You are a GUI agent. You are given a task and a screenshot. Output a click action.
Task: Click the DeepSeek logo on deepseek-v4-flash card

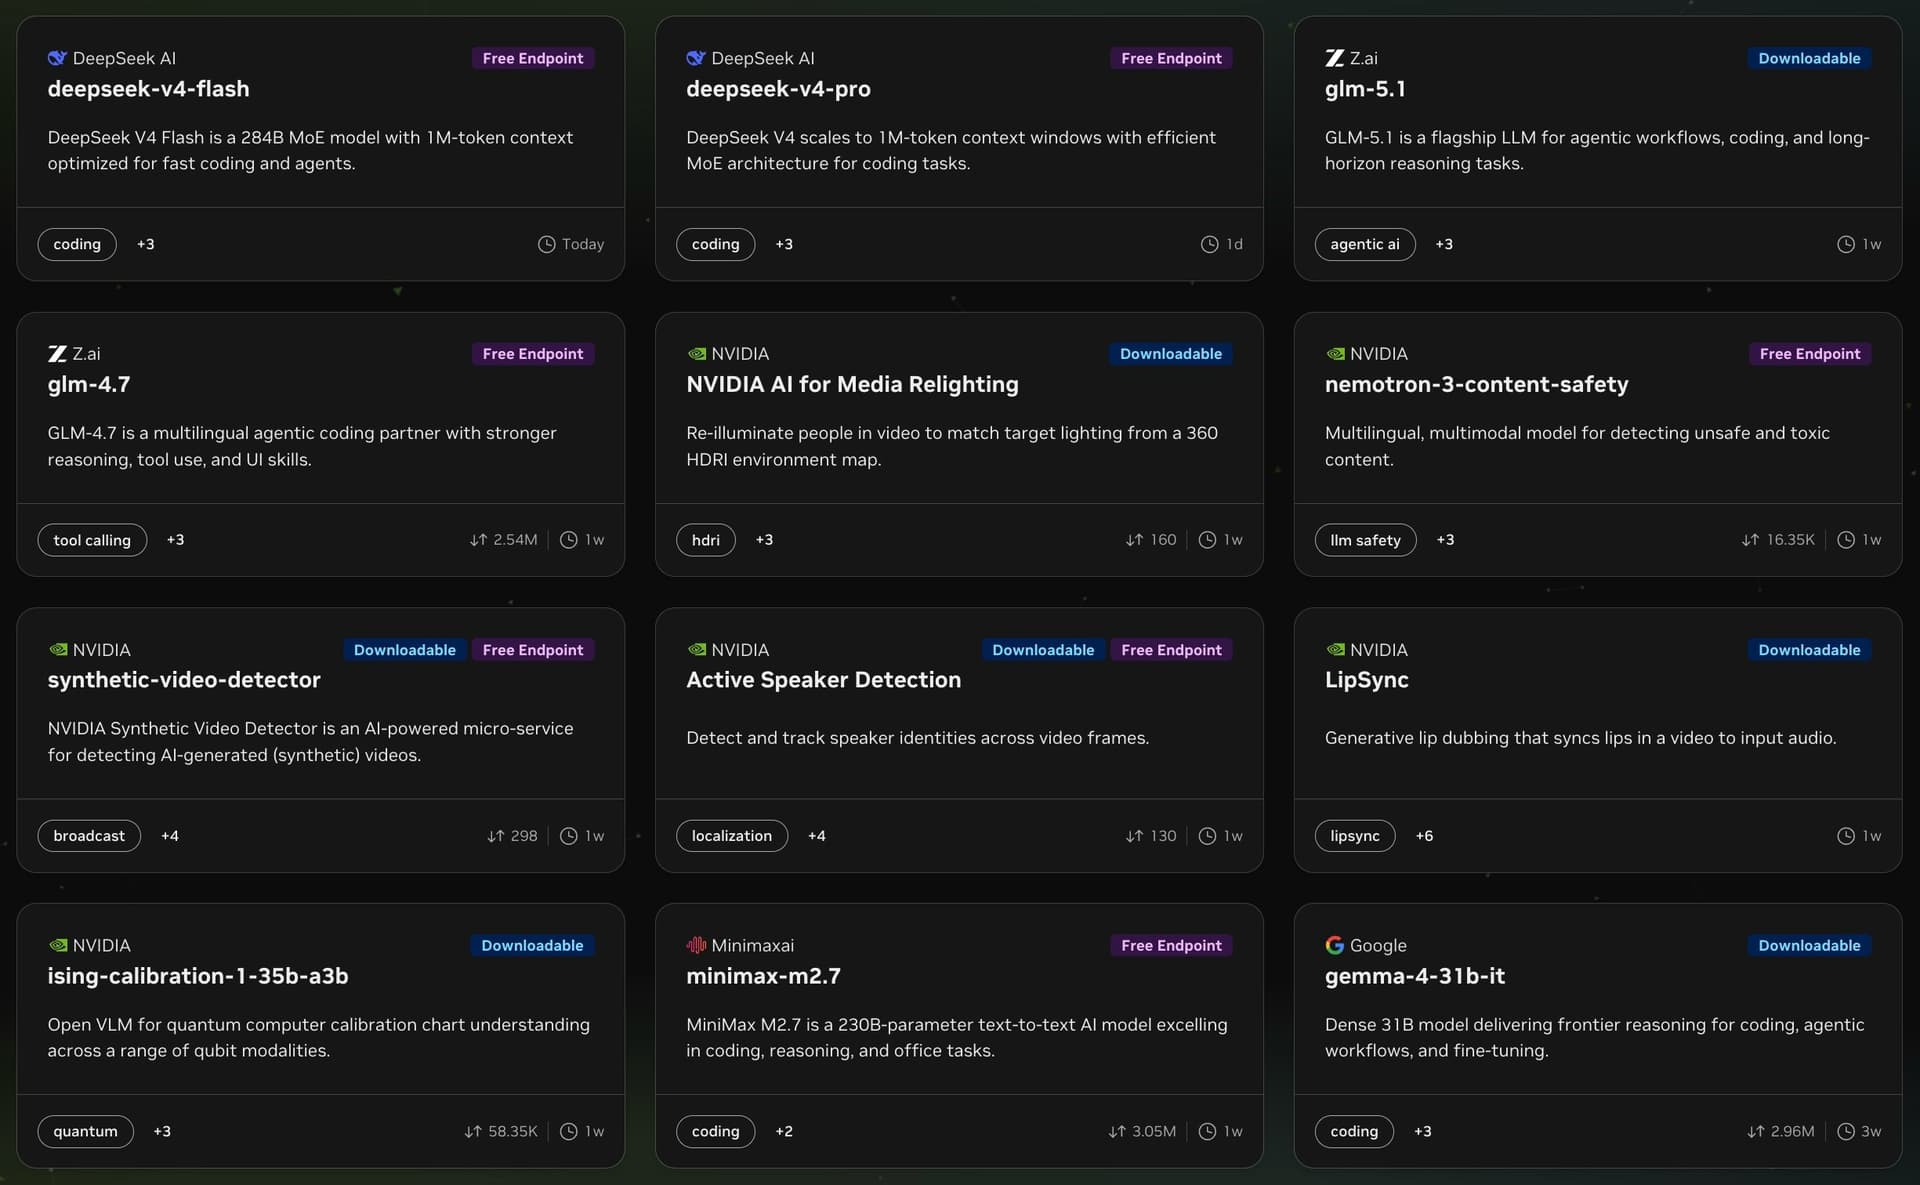coord(57,58)
